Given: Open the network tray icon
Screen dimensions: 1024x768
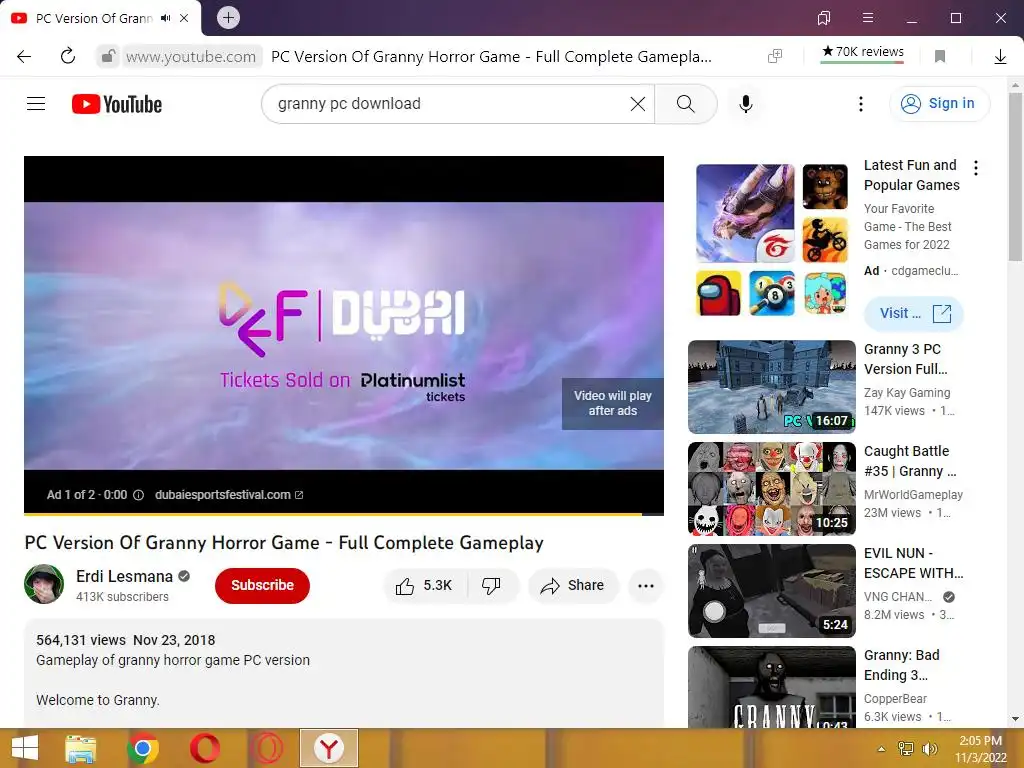Looking at the screenshot, I should (906, 749).
